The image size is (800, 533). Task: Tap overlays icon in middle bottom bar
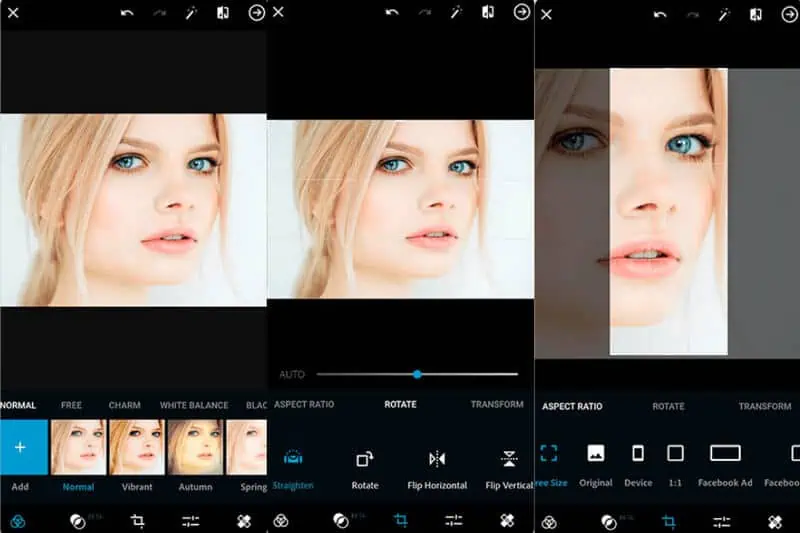[x=341, y=521]
